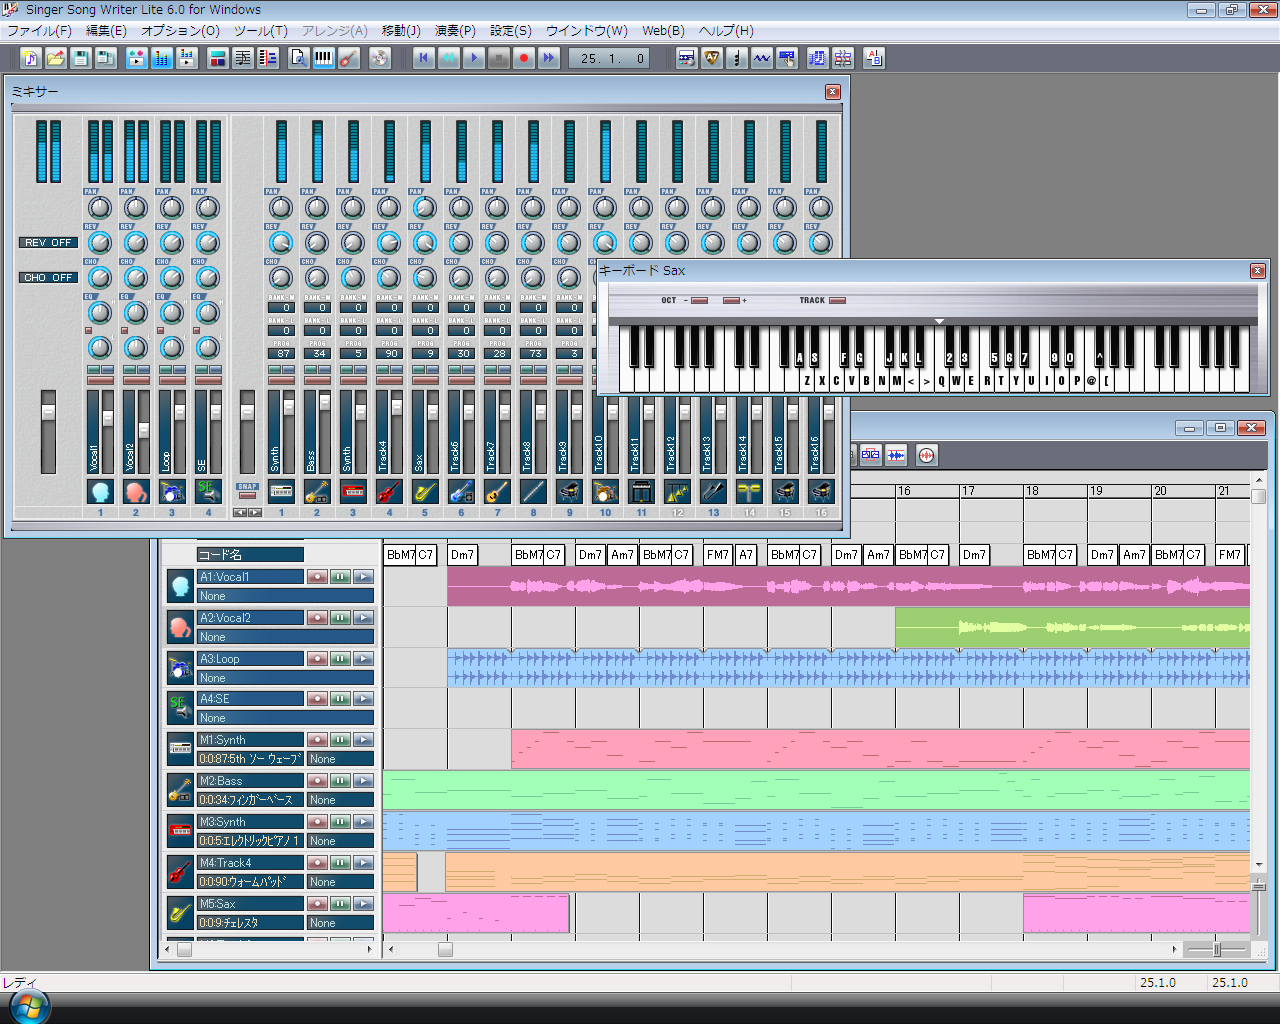Toggle CHO OFF button in mixer

[x=48, y=278]
